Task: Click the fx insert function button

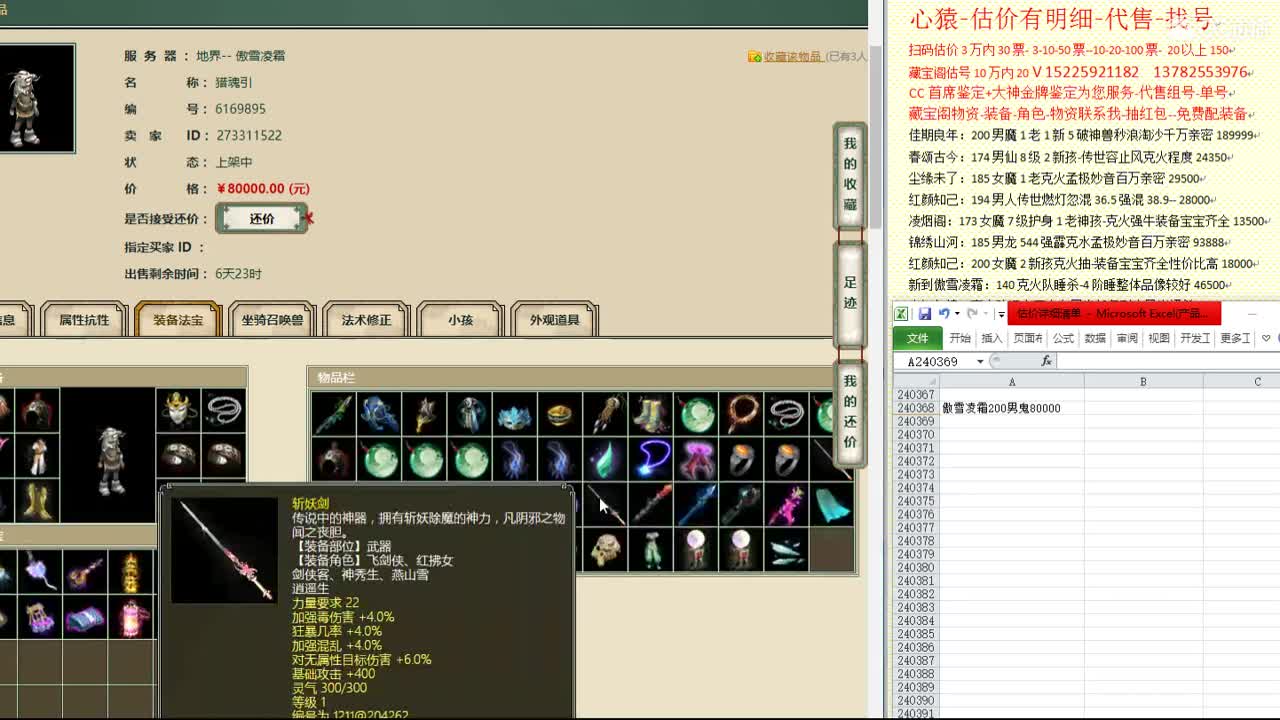Action: 1047,361
